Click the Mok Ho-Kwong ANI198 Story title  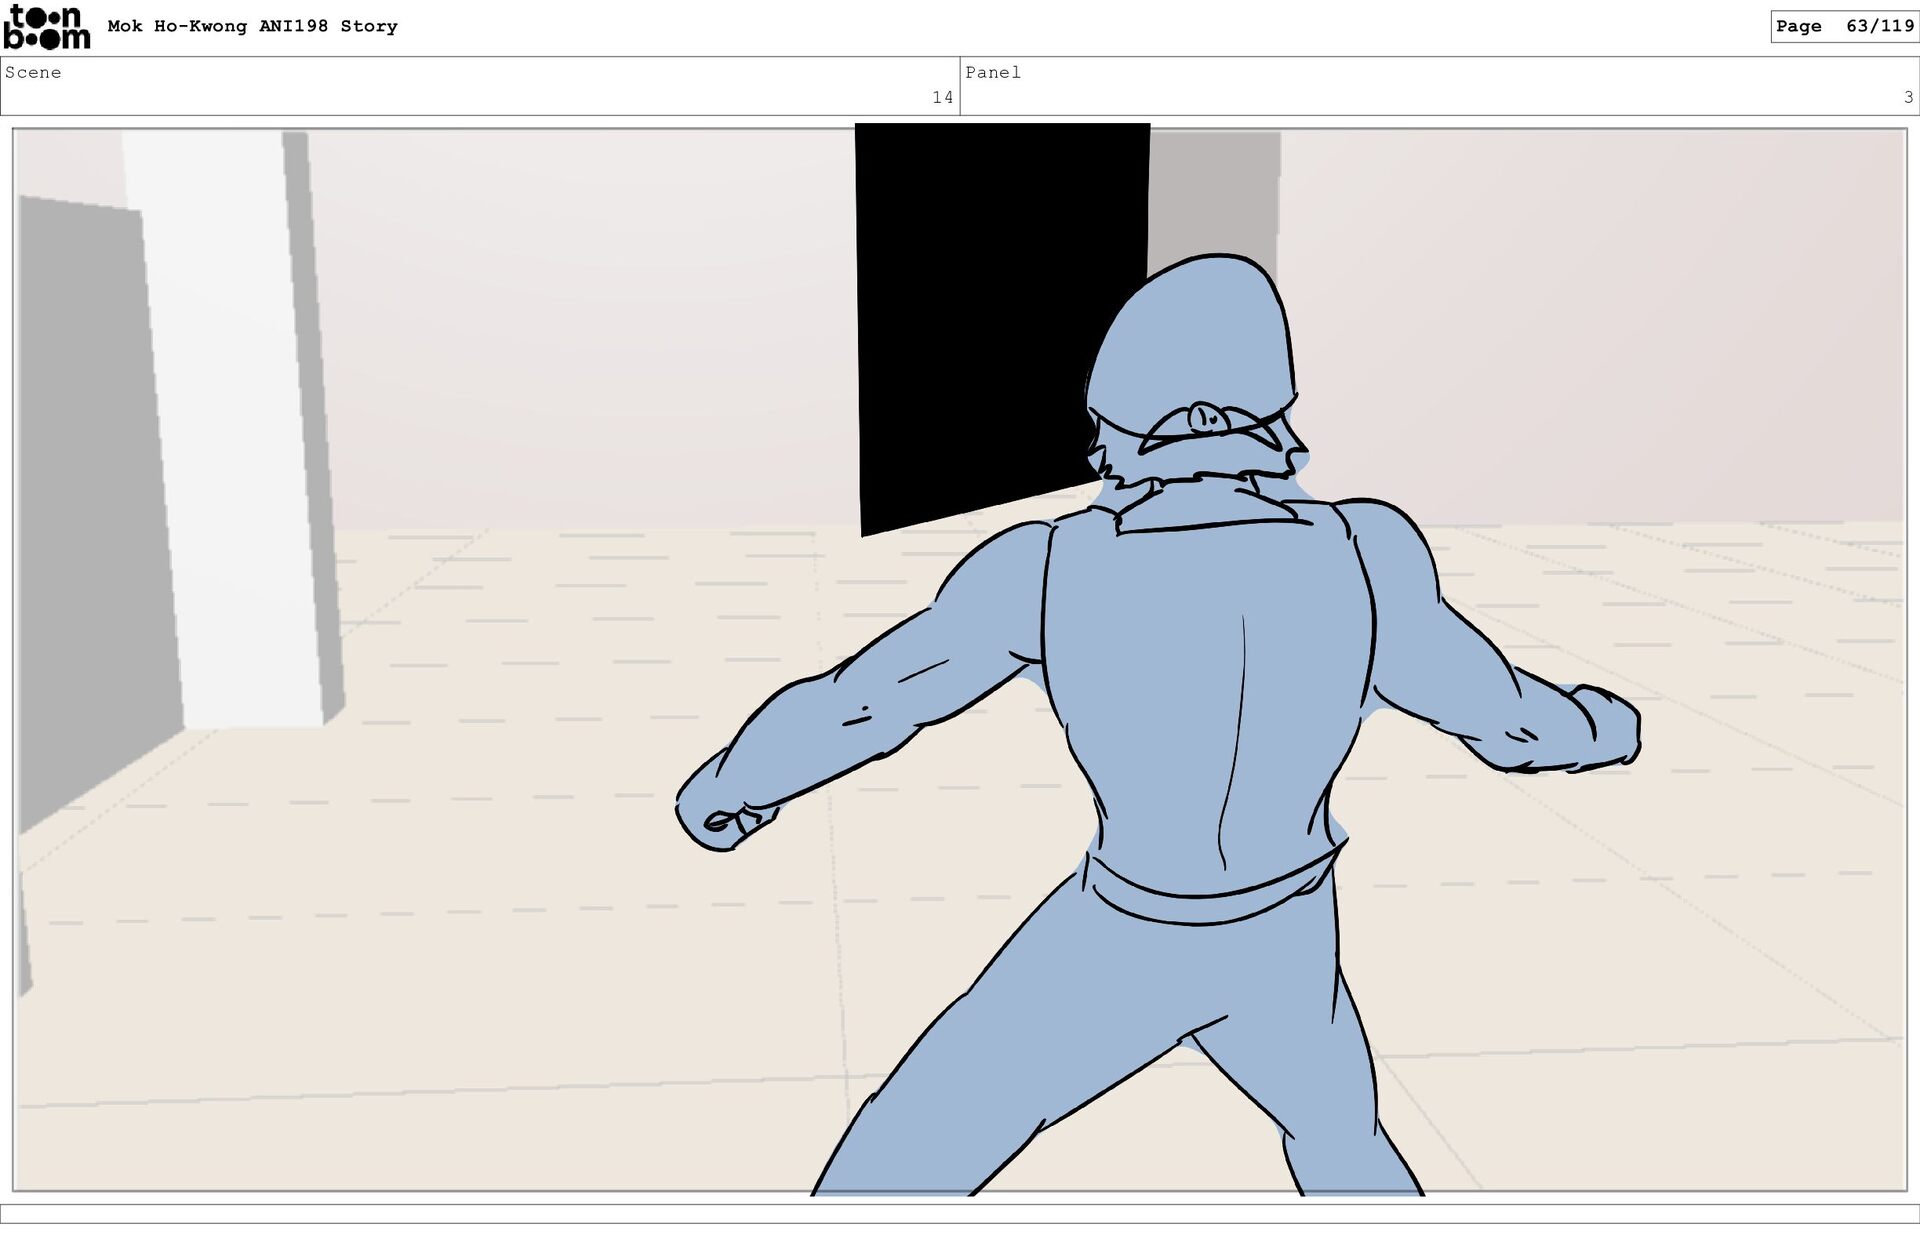252,27
